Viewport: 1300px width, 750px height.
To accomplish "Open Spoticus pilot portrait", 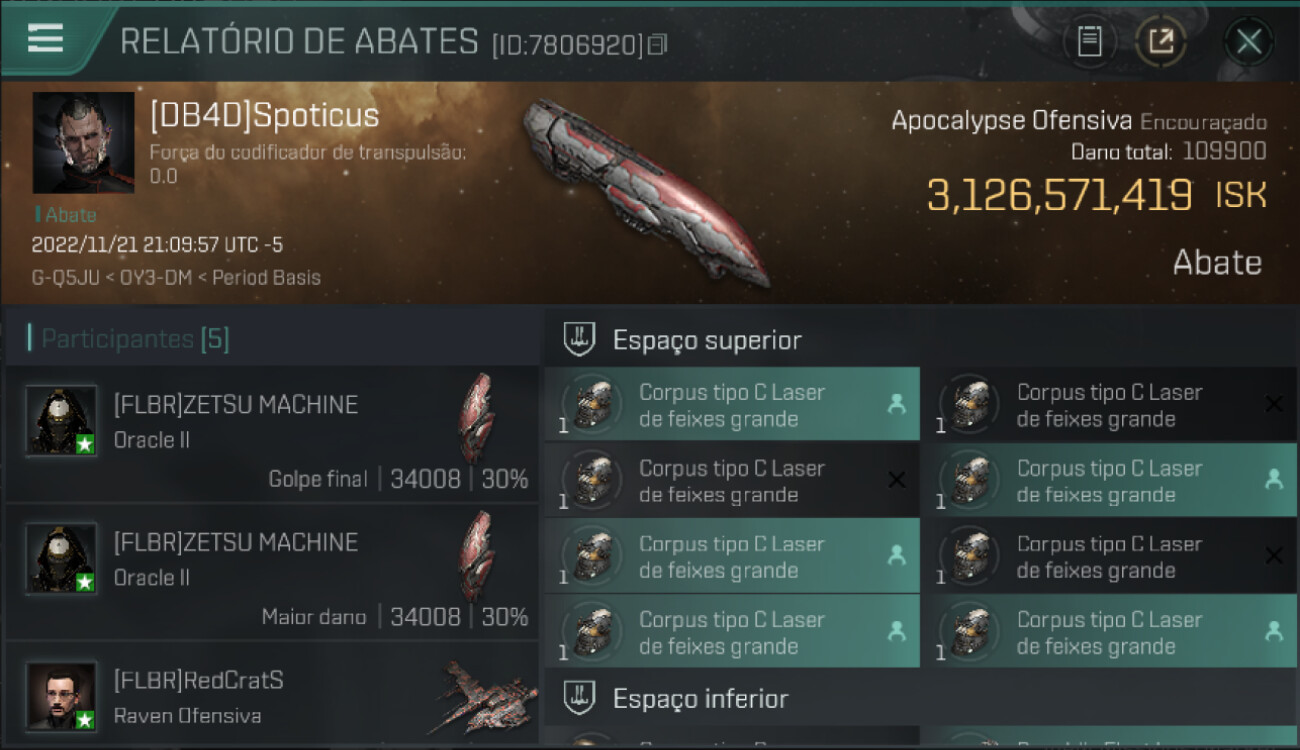I will coord(83,142).
